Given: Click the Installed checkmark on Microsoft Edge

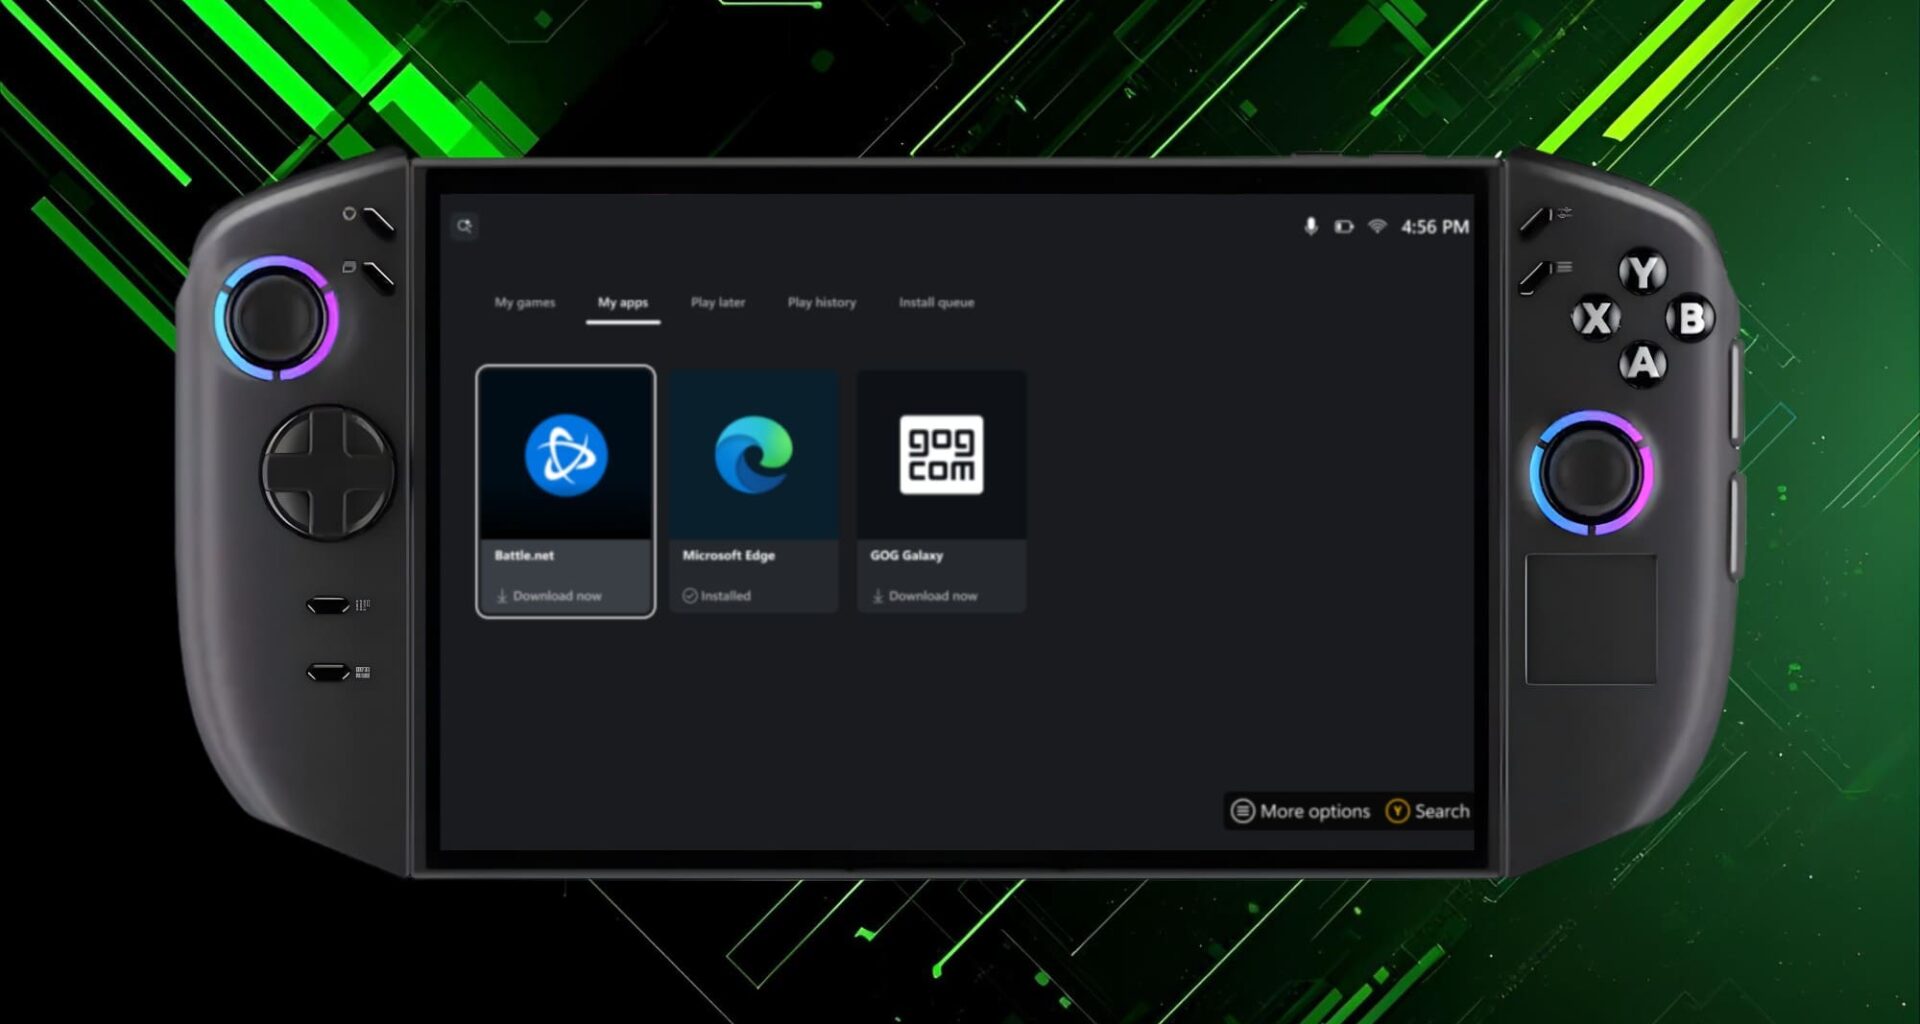Looking at the screenshot, I should [x=689, y=595].
